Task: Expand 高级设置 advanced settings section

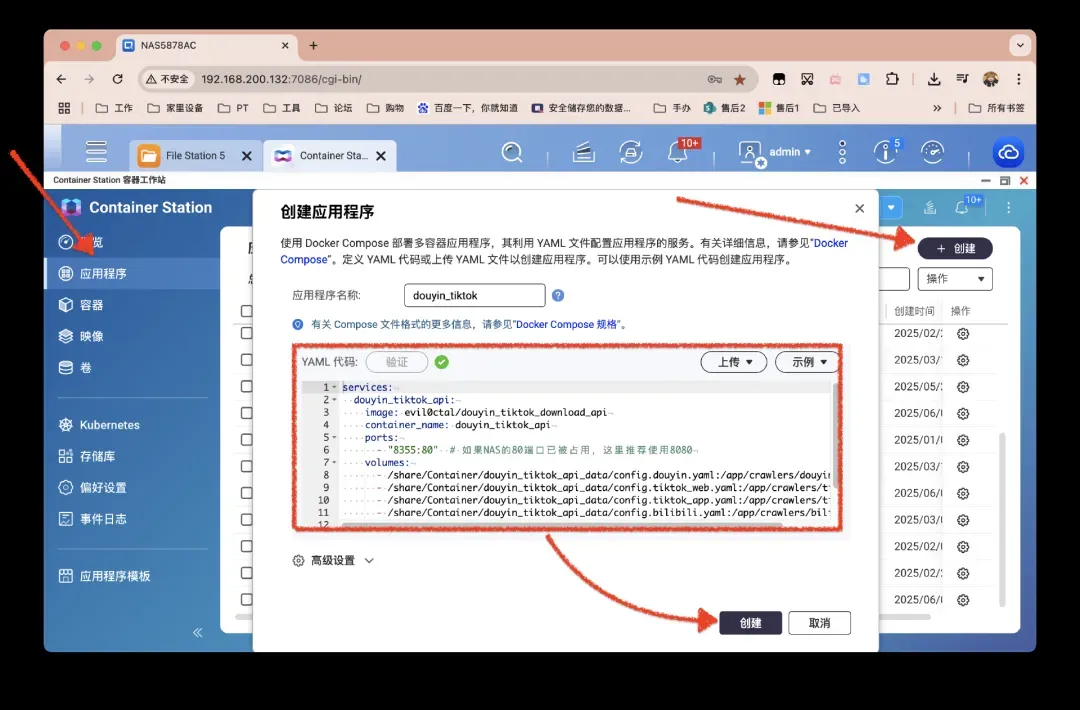Action: coord(333,561)
